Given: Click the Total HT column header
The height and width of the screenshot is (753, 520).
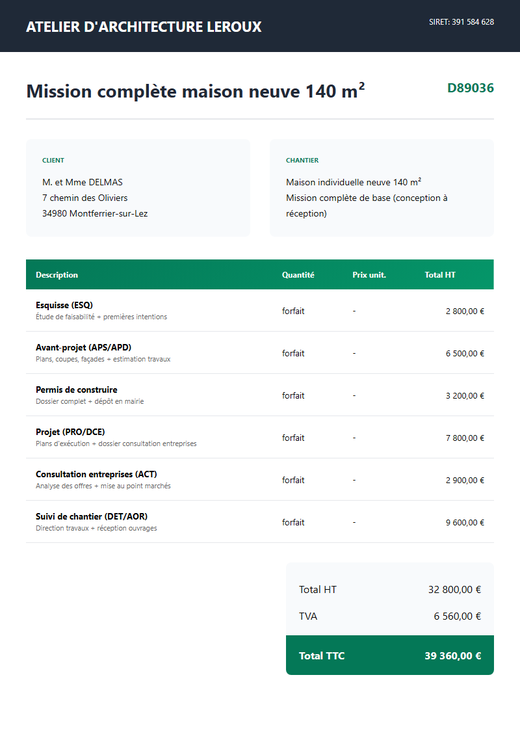Looking at the screenshot, I should click(440, 275).
